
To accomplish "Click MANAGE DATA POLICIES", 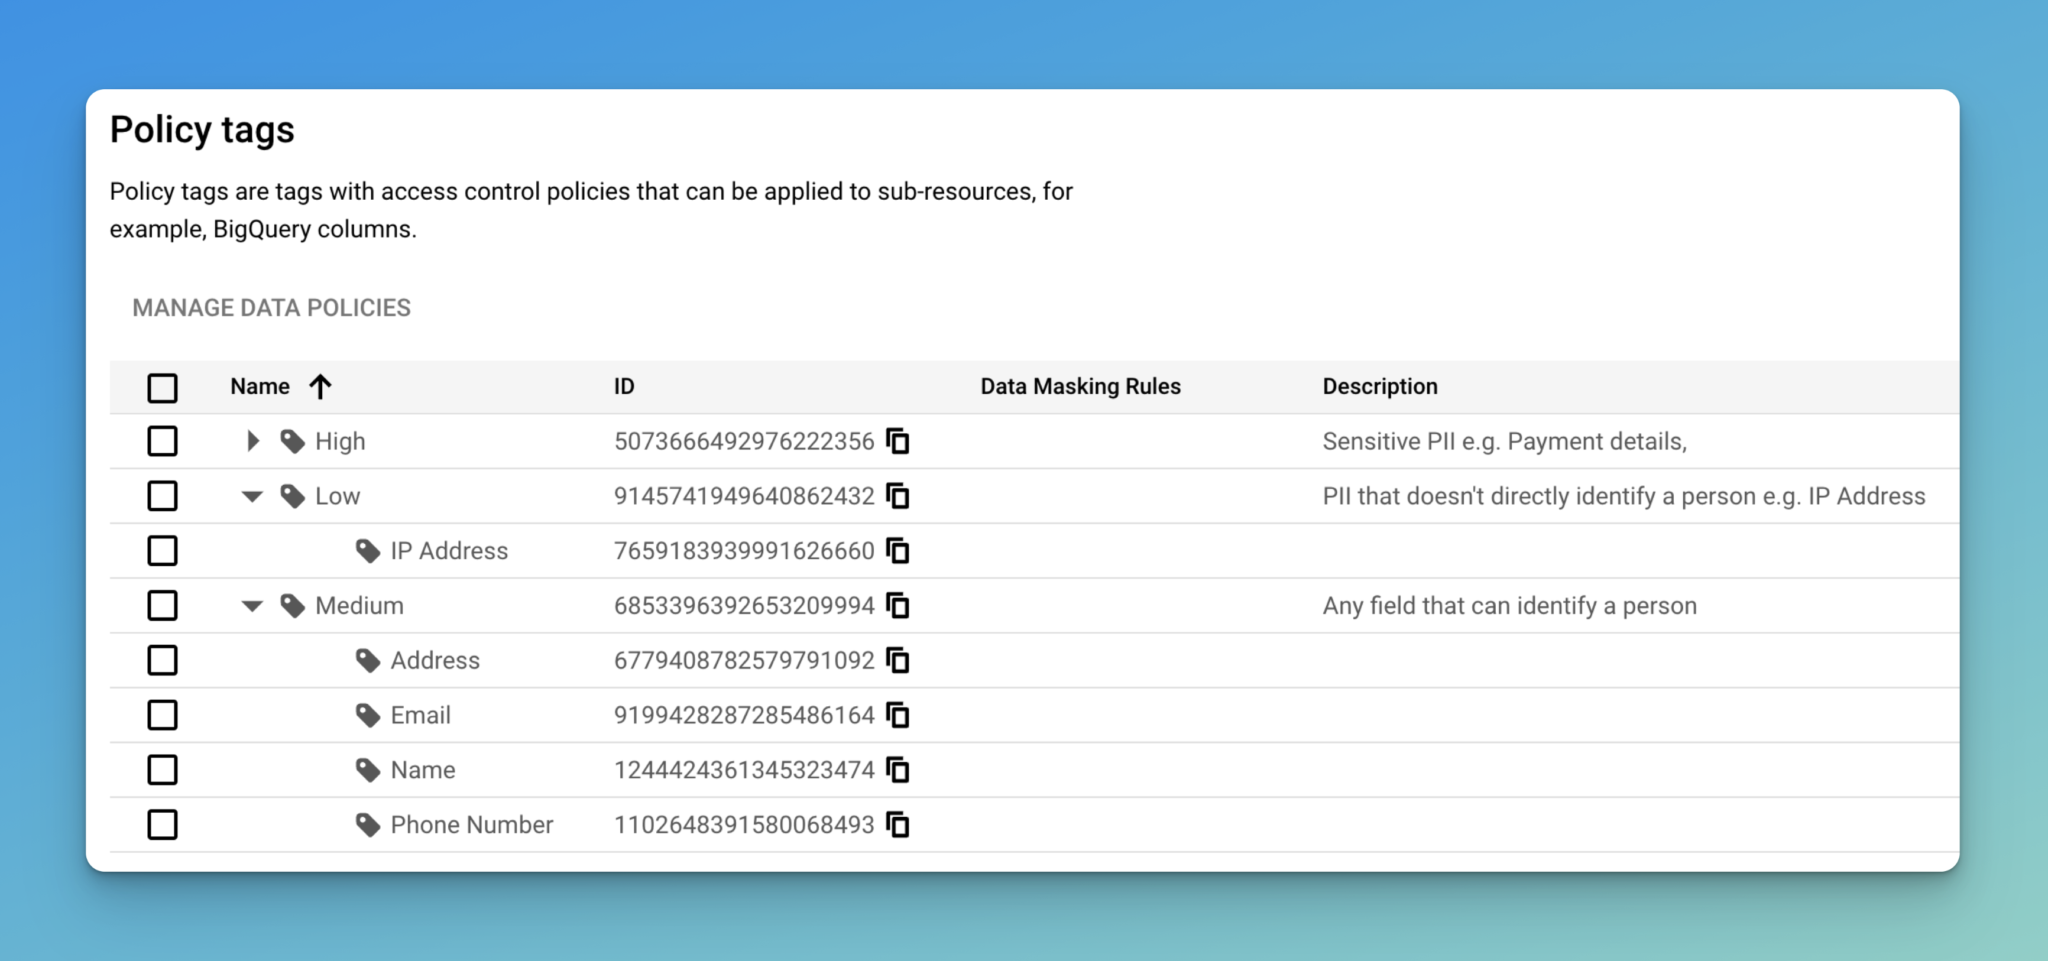I will click(271, 308).
